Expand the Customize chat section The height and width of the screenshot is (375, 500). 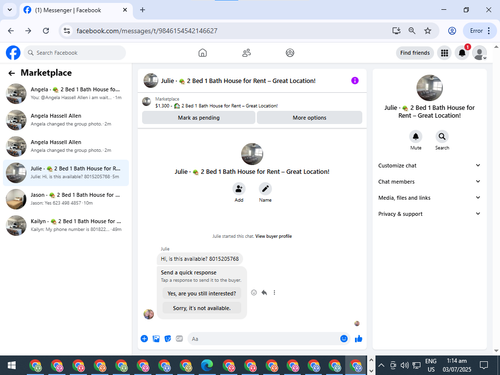pos(429,165)
